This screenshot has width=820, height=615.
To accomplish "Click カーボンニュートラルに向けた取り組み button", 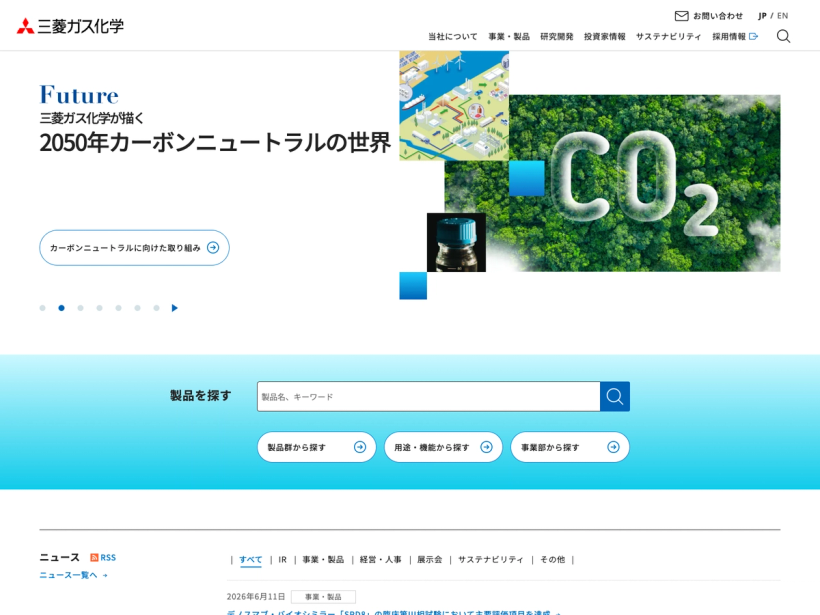I will pyautogui.click(x=134, y=248).
